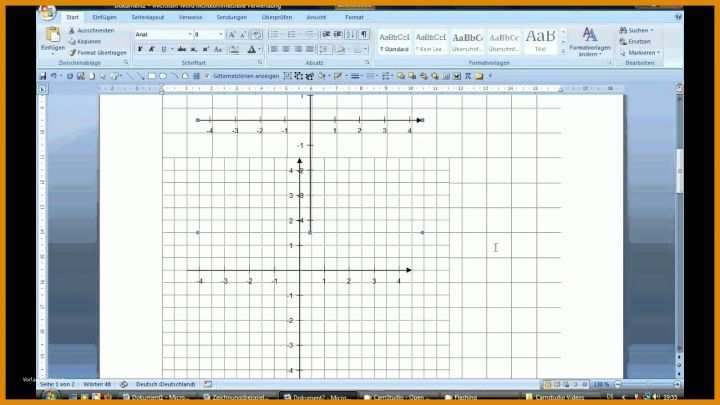720x405 pixels.
Task: Expand the Suchen dropdown
Action: click(x=652, y=30)
